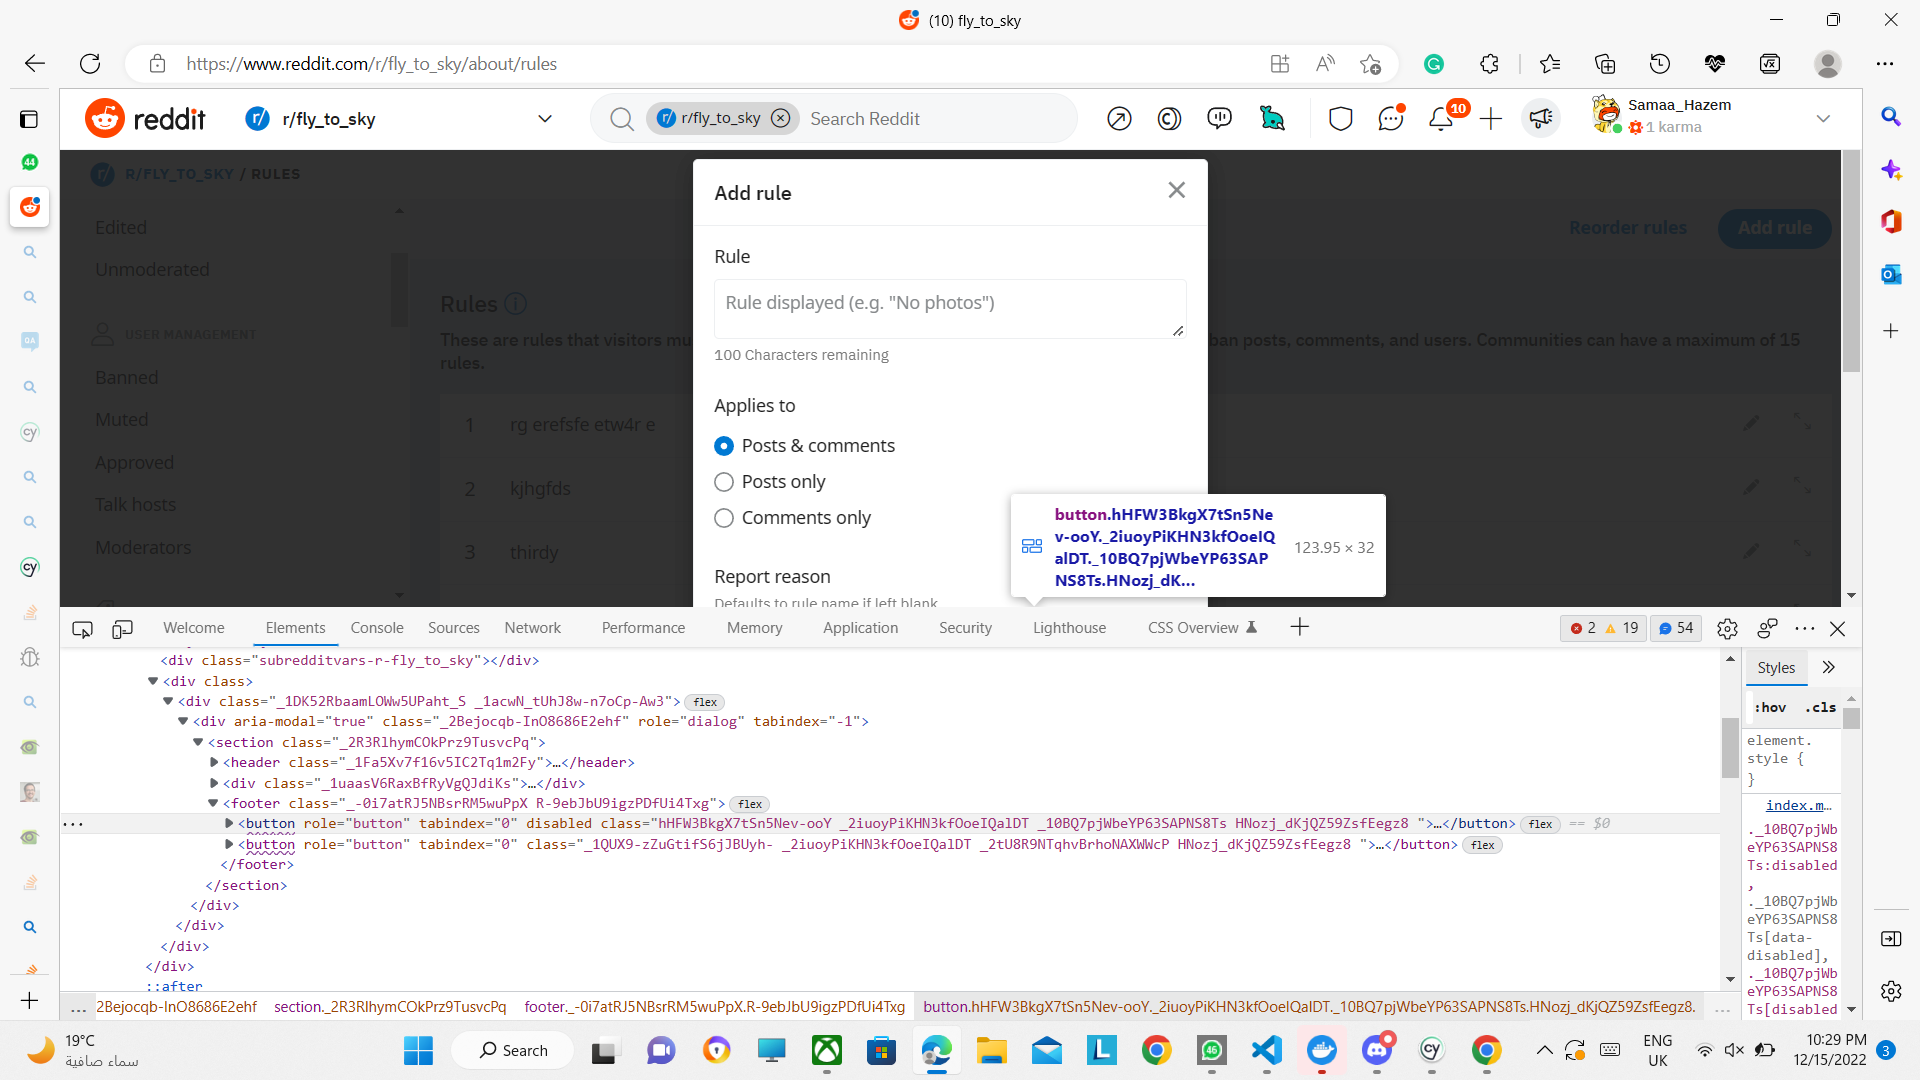Close the Add rule dialog
Image resolution: width=1920 pixels, height=1080 pixels.
[x=1176, y=190]
